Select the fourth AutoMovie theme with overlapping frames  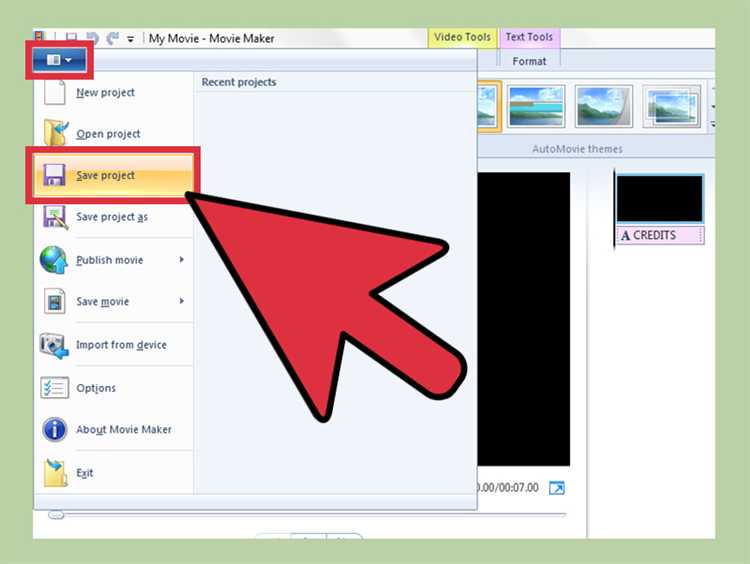point(672,106)
